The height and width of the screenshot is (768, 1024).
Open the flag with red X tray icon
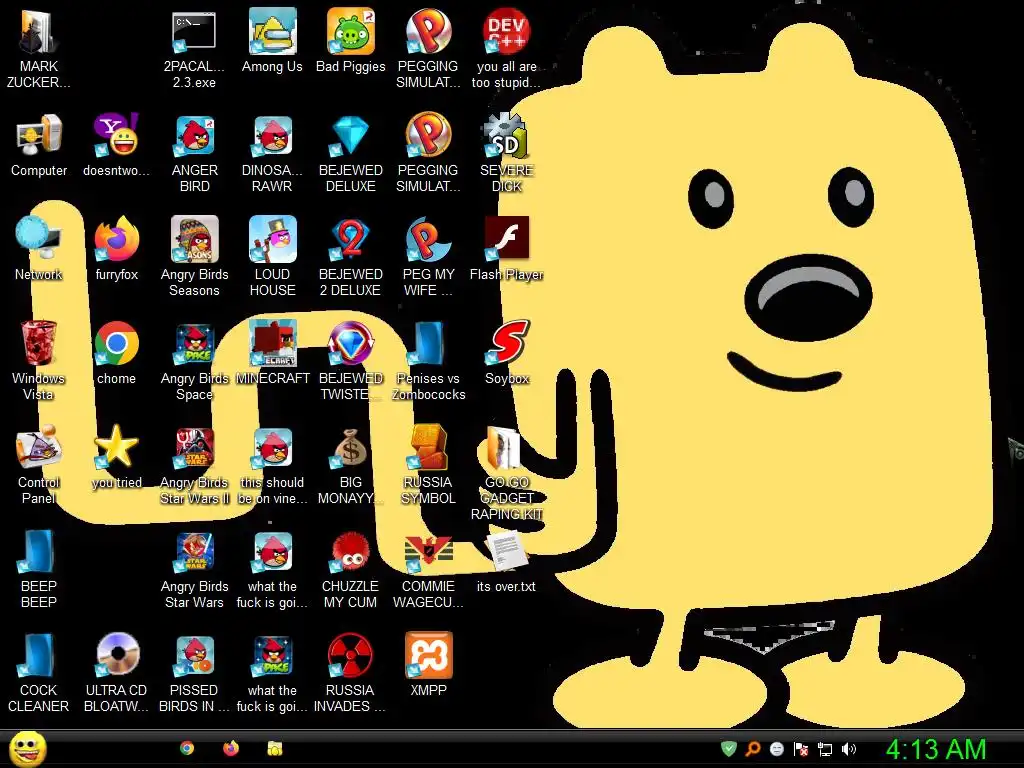(x=801, y=749)
